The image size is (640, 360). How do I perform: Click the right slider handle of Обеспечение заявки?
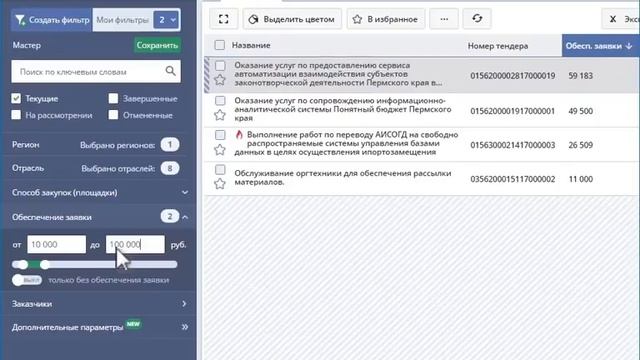point(44,264)
